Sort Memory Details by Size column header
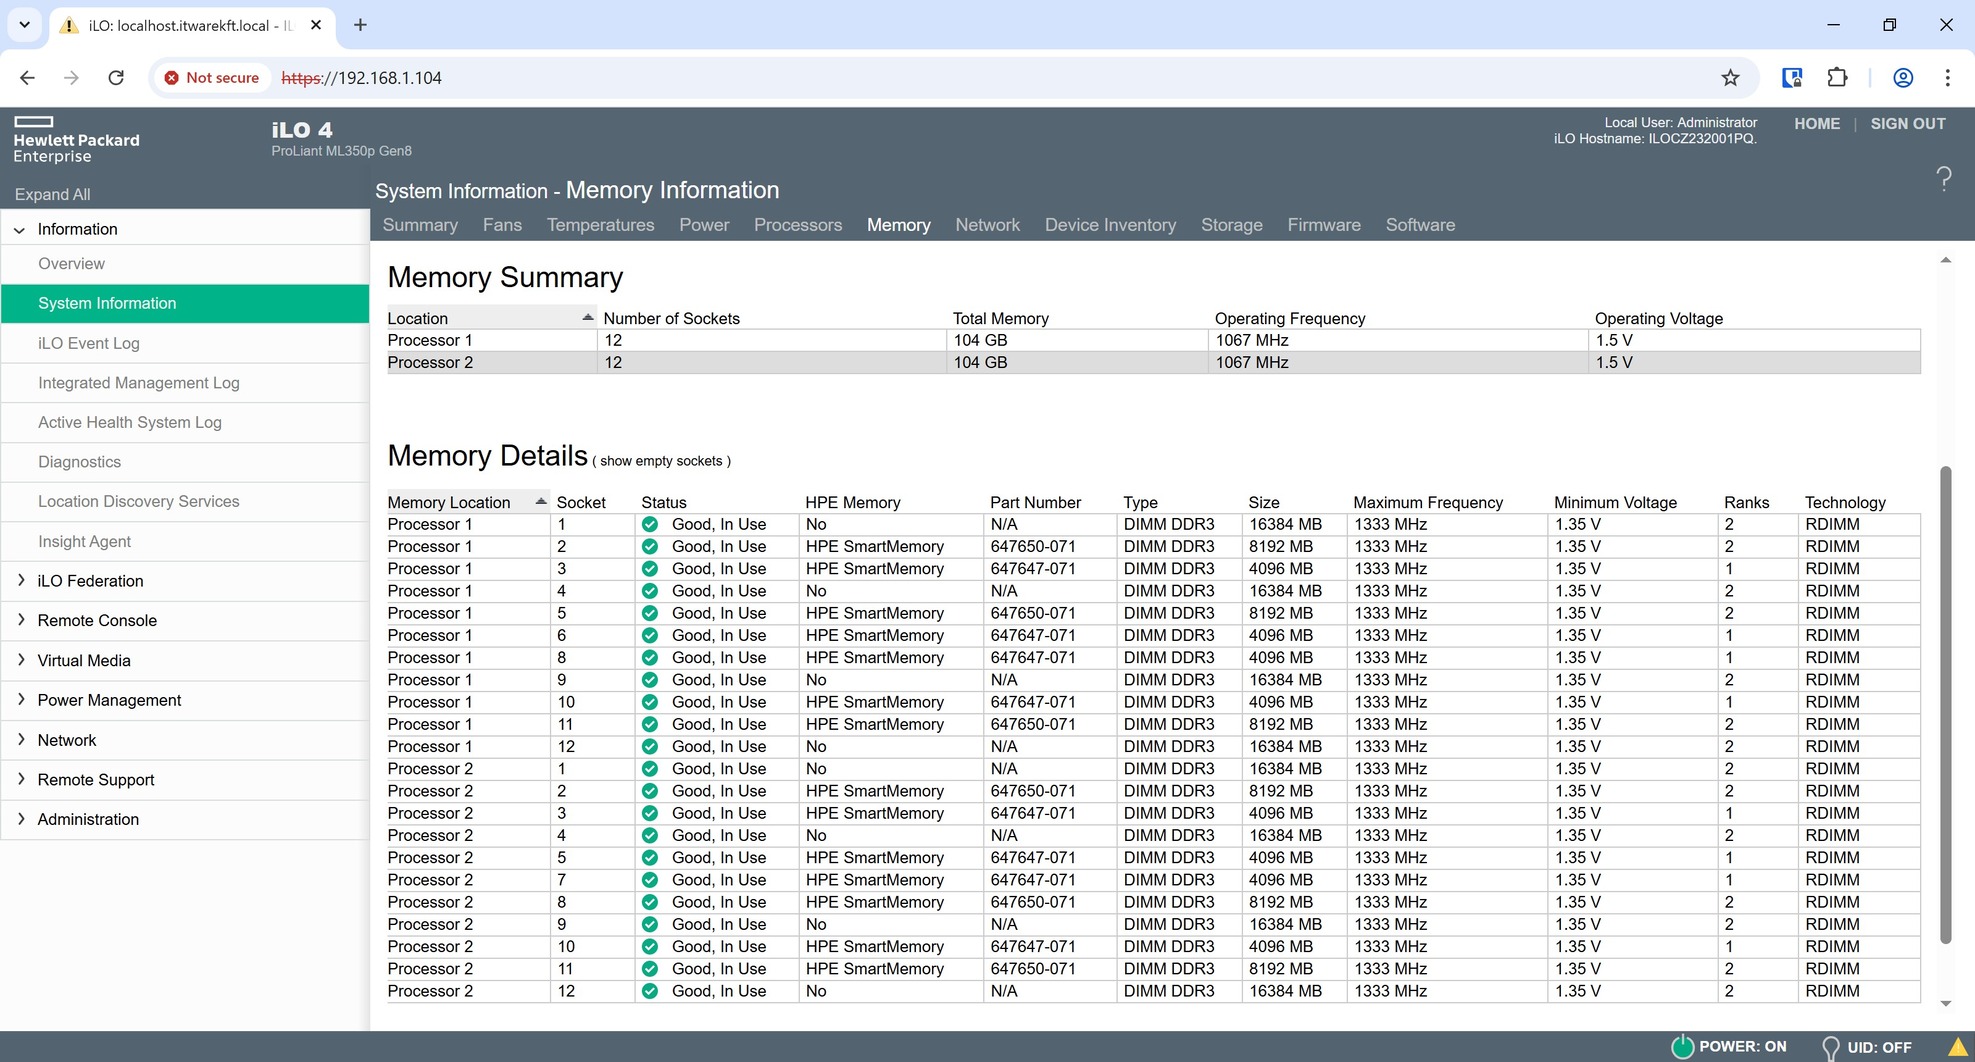 1263,502
